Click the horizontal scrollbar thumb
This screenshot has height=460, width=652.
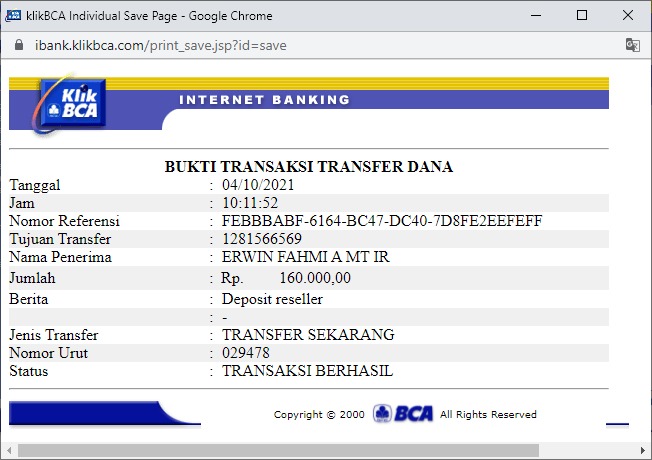pyautogui.click(x=278, y=450)
